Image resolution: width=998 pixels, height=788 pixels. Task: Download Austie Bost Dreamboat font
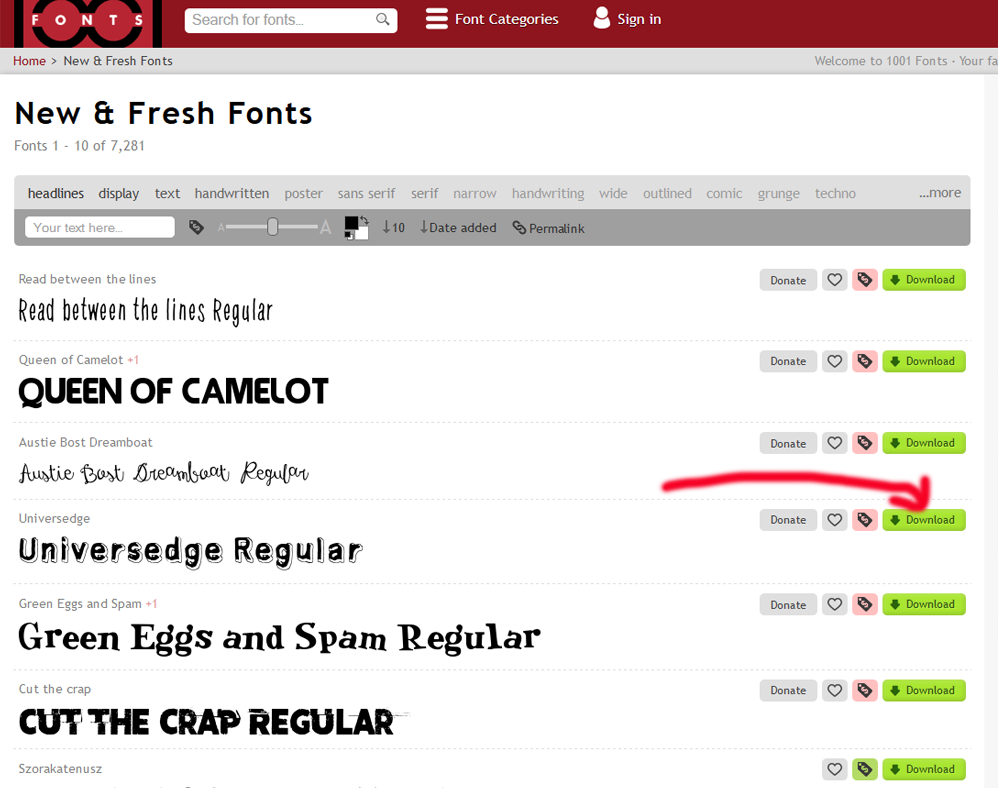(924, 443)
